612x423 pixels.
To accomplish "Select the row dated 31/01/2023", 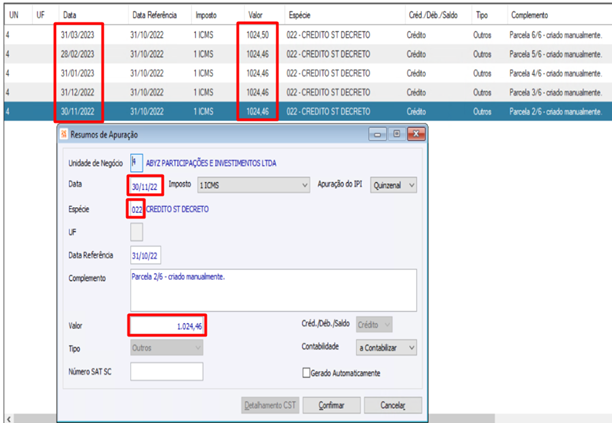I will pos(308,73).
